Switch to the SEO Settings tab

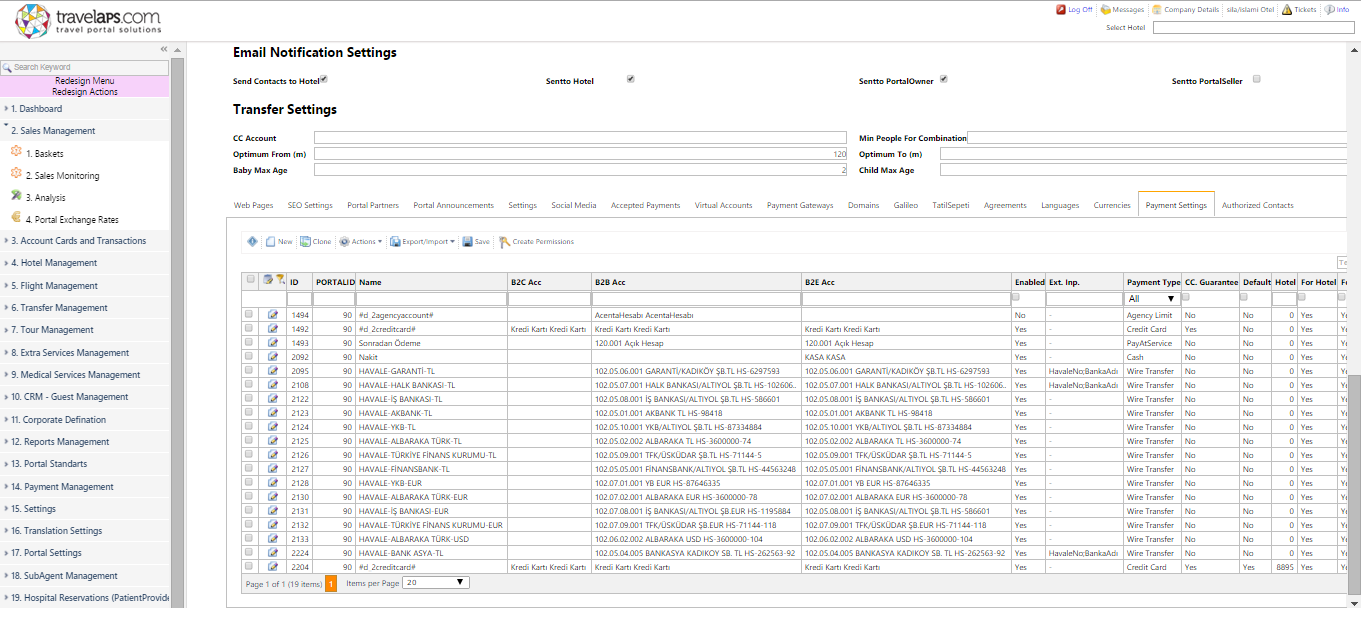[x=310, y=205]
